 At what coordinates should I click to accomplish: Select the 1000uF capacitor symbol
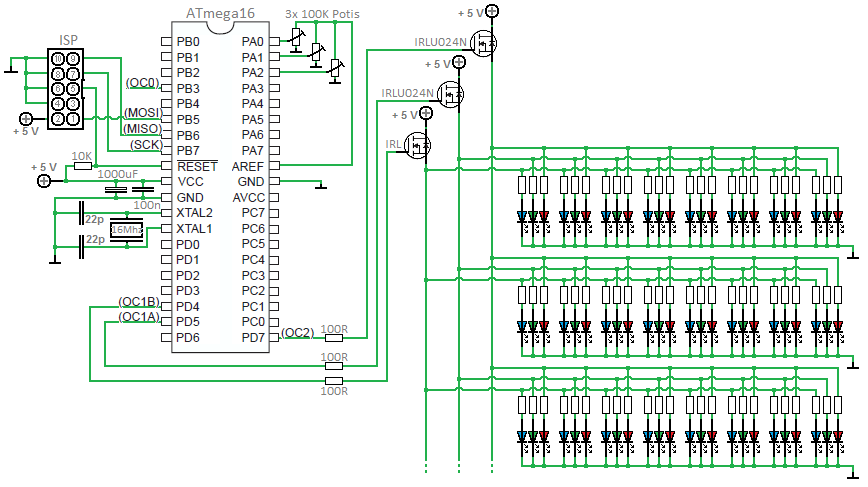pyautogui.click(x=116, y=189)
